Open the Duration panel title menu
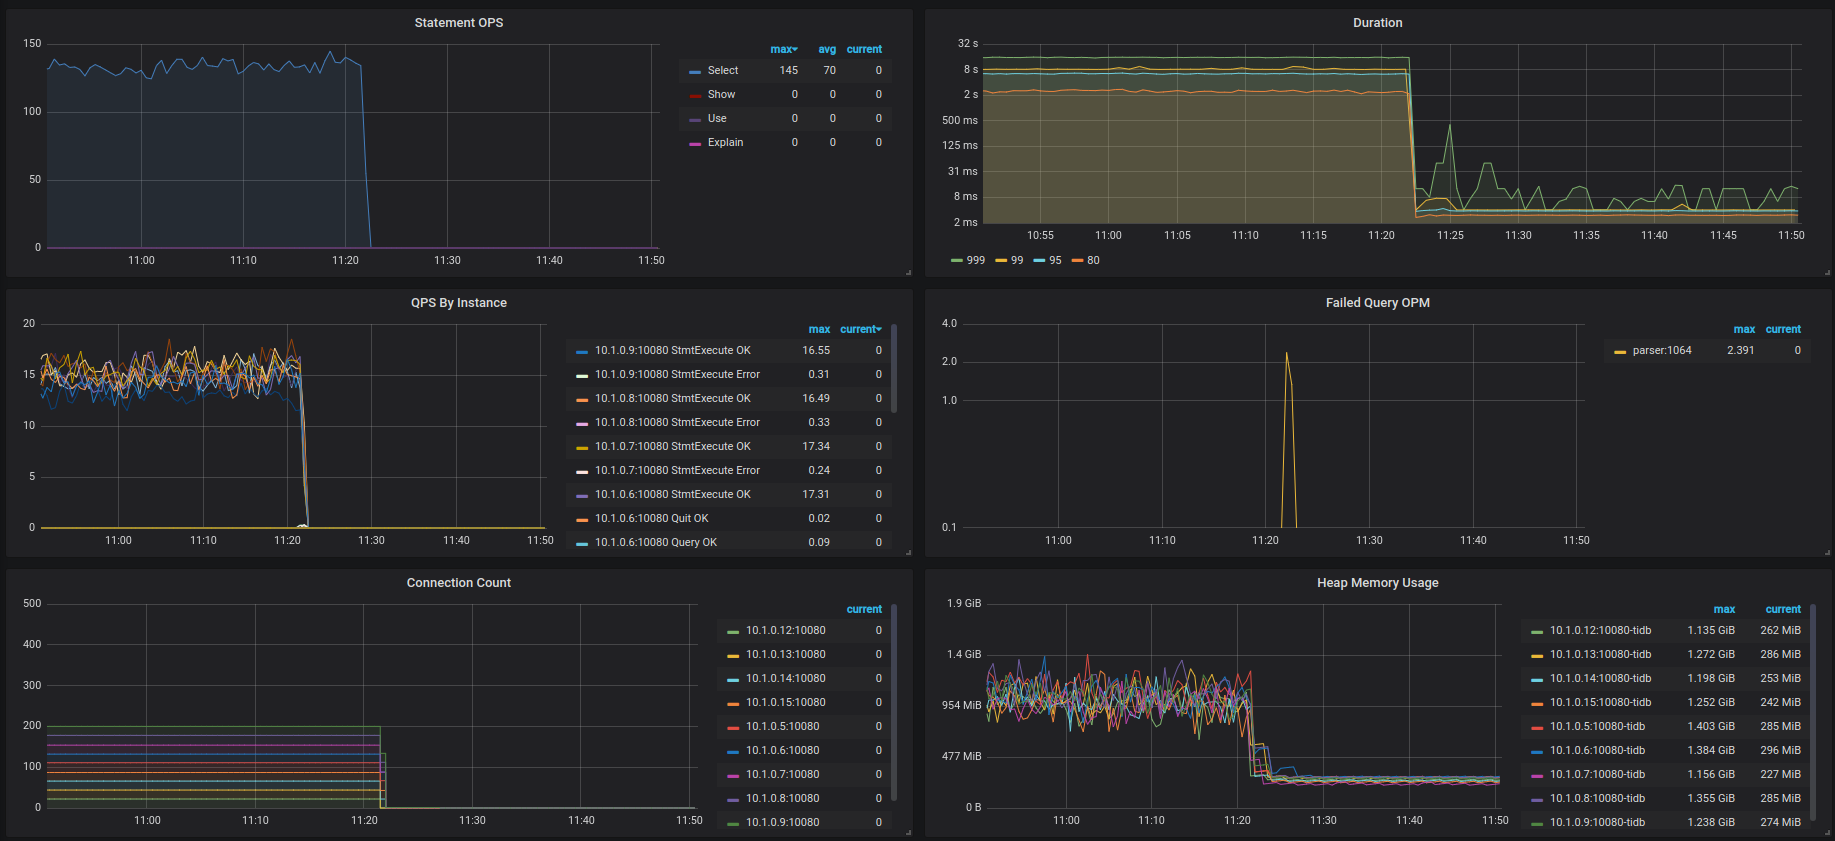 coord(1377,23)
